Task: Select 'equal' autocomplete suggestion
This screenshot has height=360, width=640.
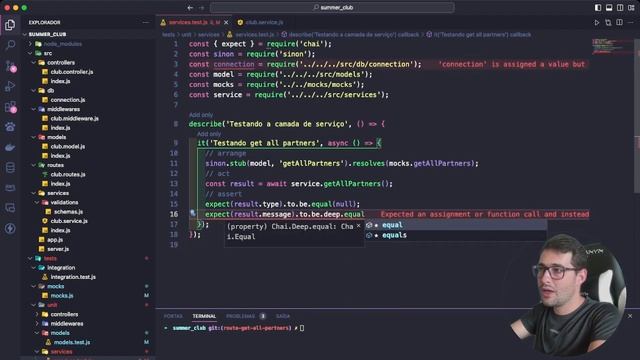Action: (x=456, y=225)
